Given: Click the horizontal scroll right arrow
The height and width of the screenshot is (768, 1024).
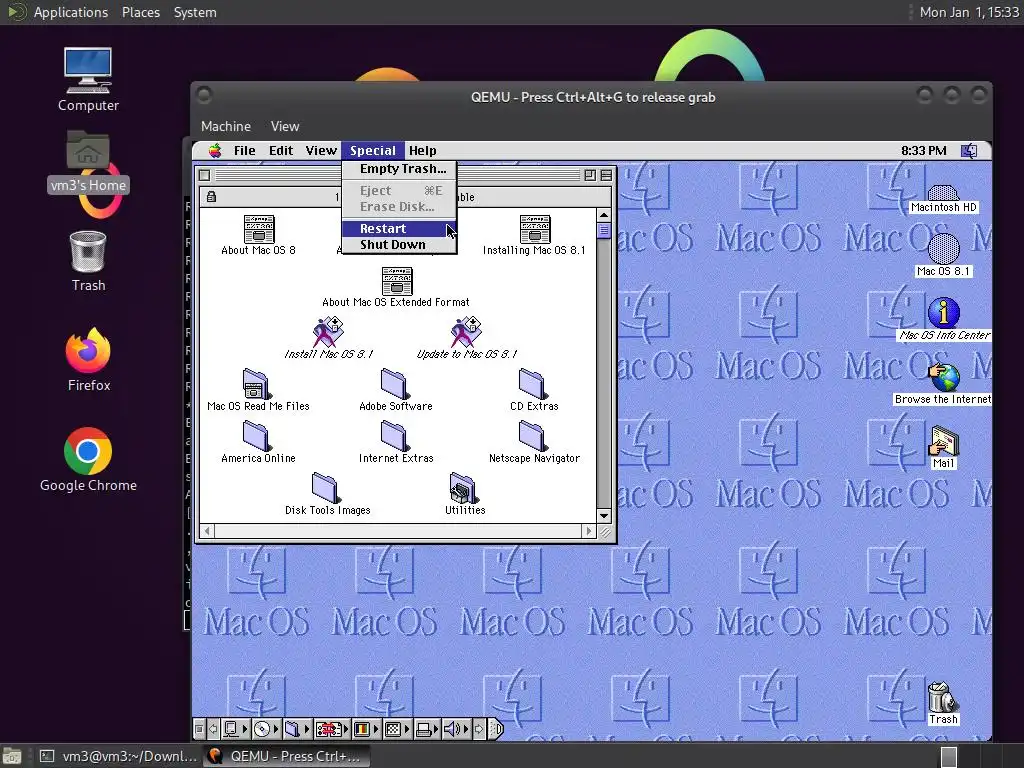Looking at the screenshot, I should point(589,531).
